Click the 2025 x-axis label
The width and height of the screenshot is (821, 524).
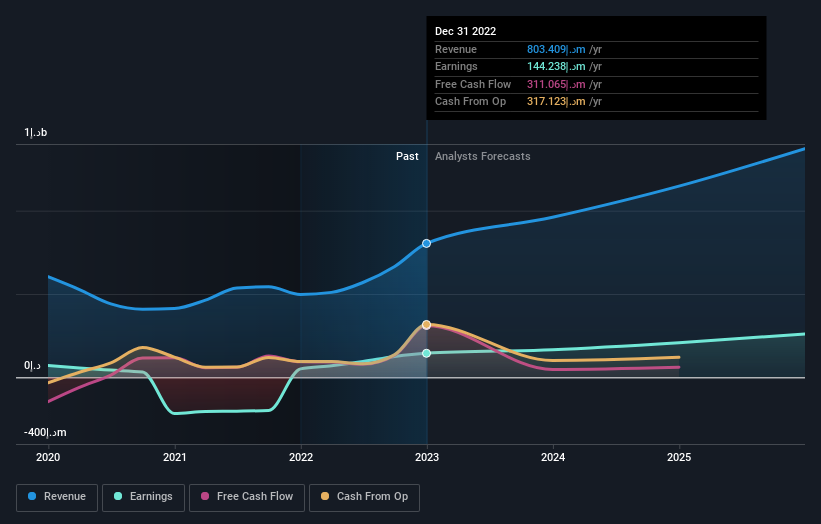[679, 457]
